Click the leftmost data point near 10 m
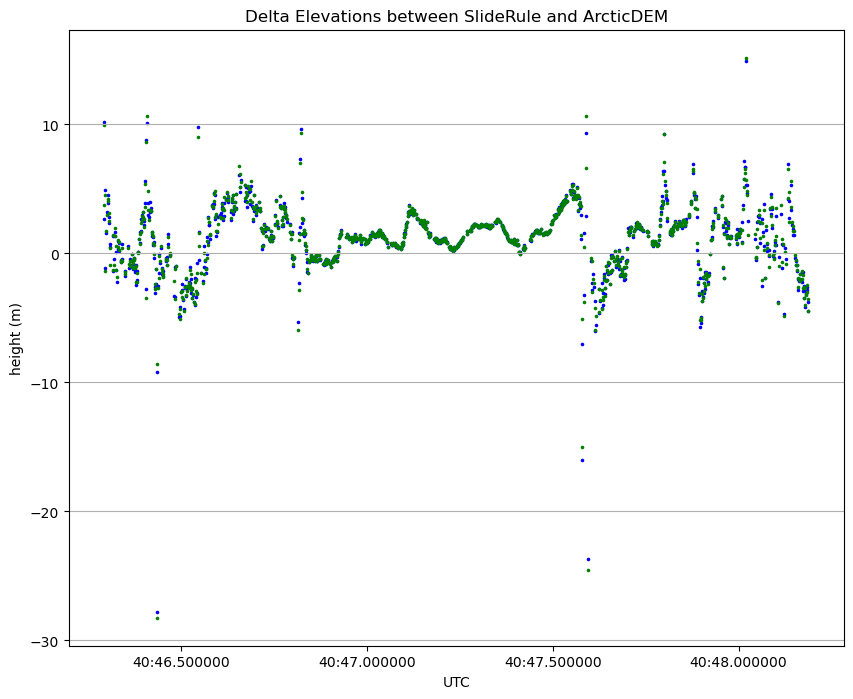Viewport: 853px width, 699px height. click(x=104, y=123)
